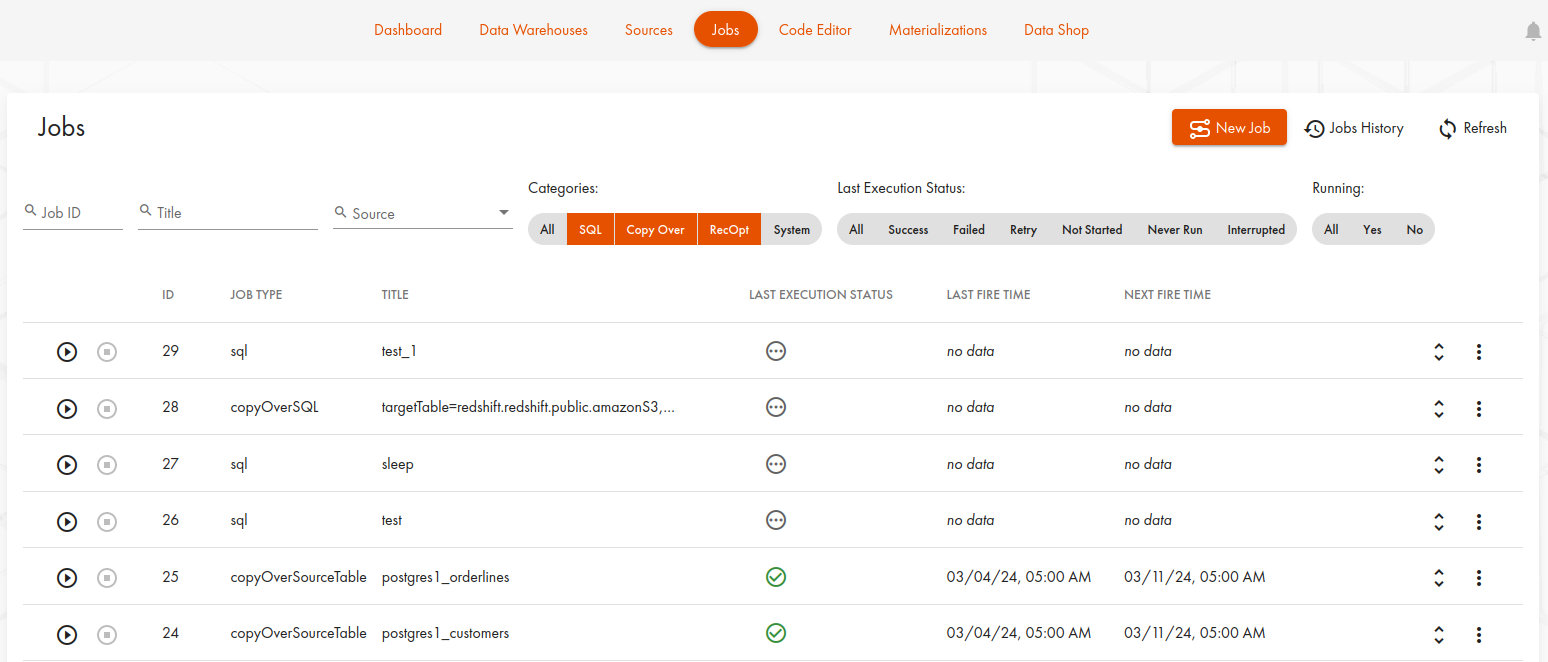Open notifications bell icon
1548x662 pixels.
click(1533, 32)
